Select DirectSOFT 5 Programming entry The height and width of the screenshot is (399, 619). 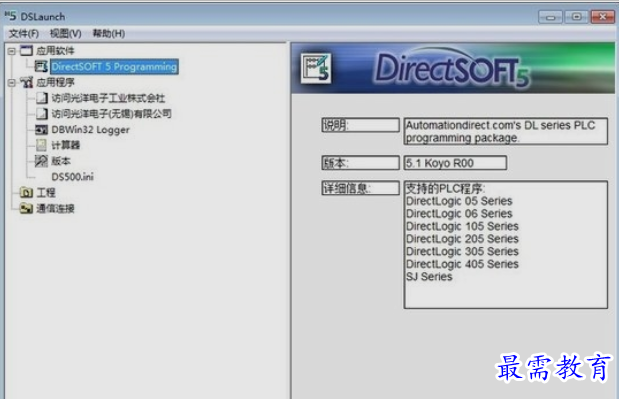pyautogui.click(x=114, y=66)
